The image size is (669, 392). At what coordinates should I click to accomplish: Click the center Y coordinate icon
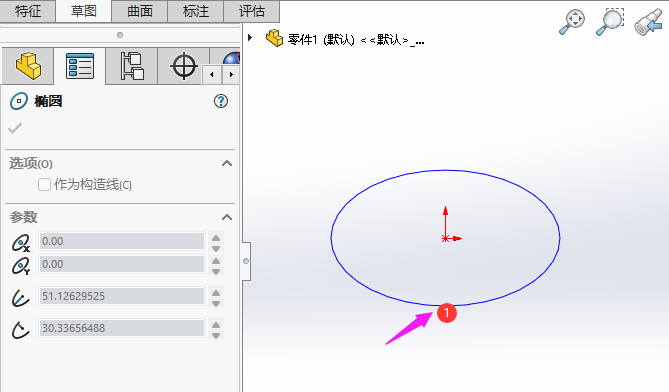coord(20,266)
